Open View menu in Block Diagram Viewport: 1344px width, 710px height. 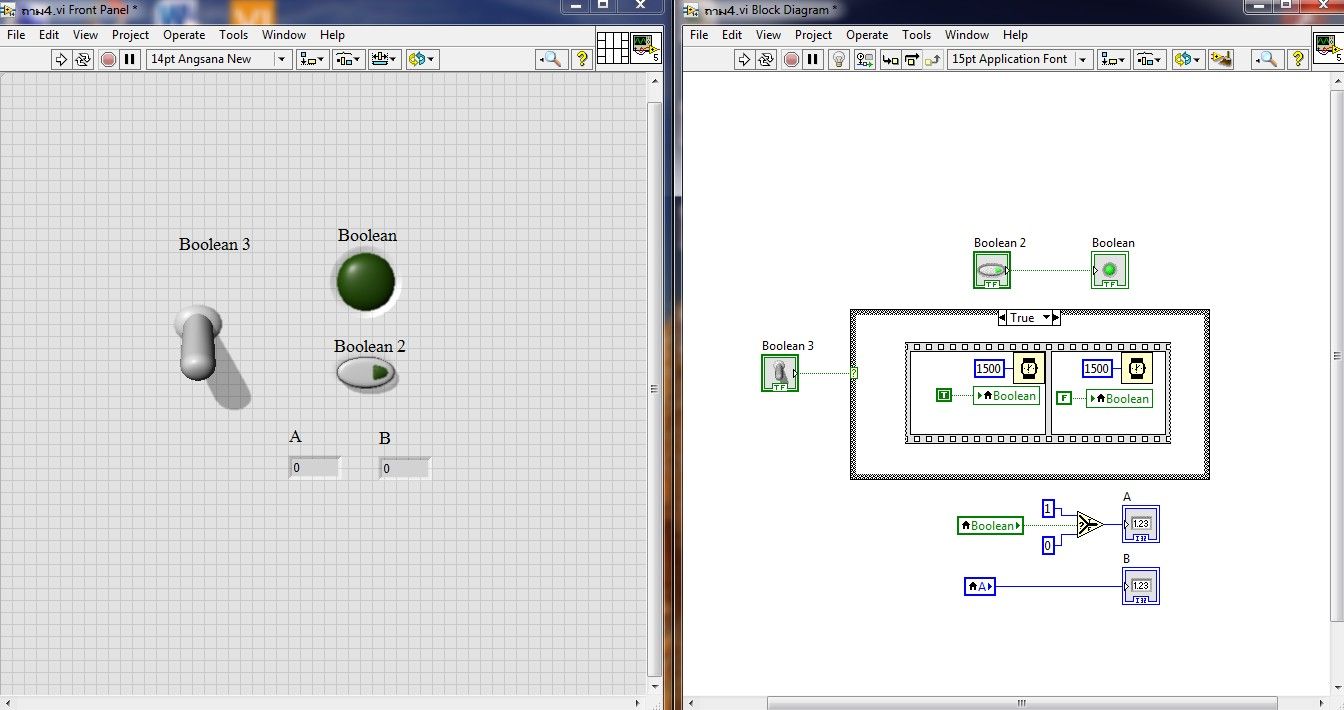(x=768, y=34)
